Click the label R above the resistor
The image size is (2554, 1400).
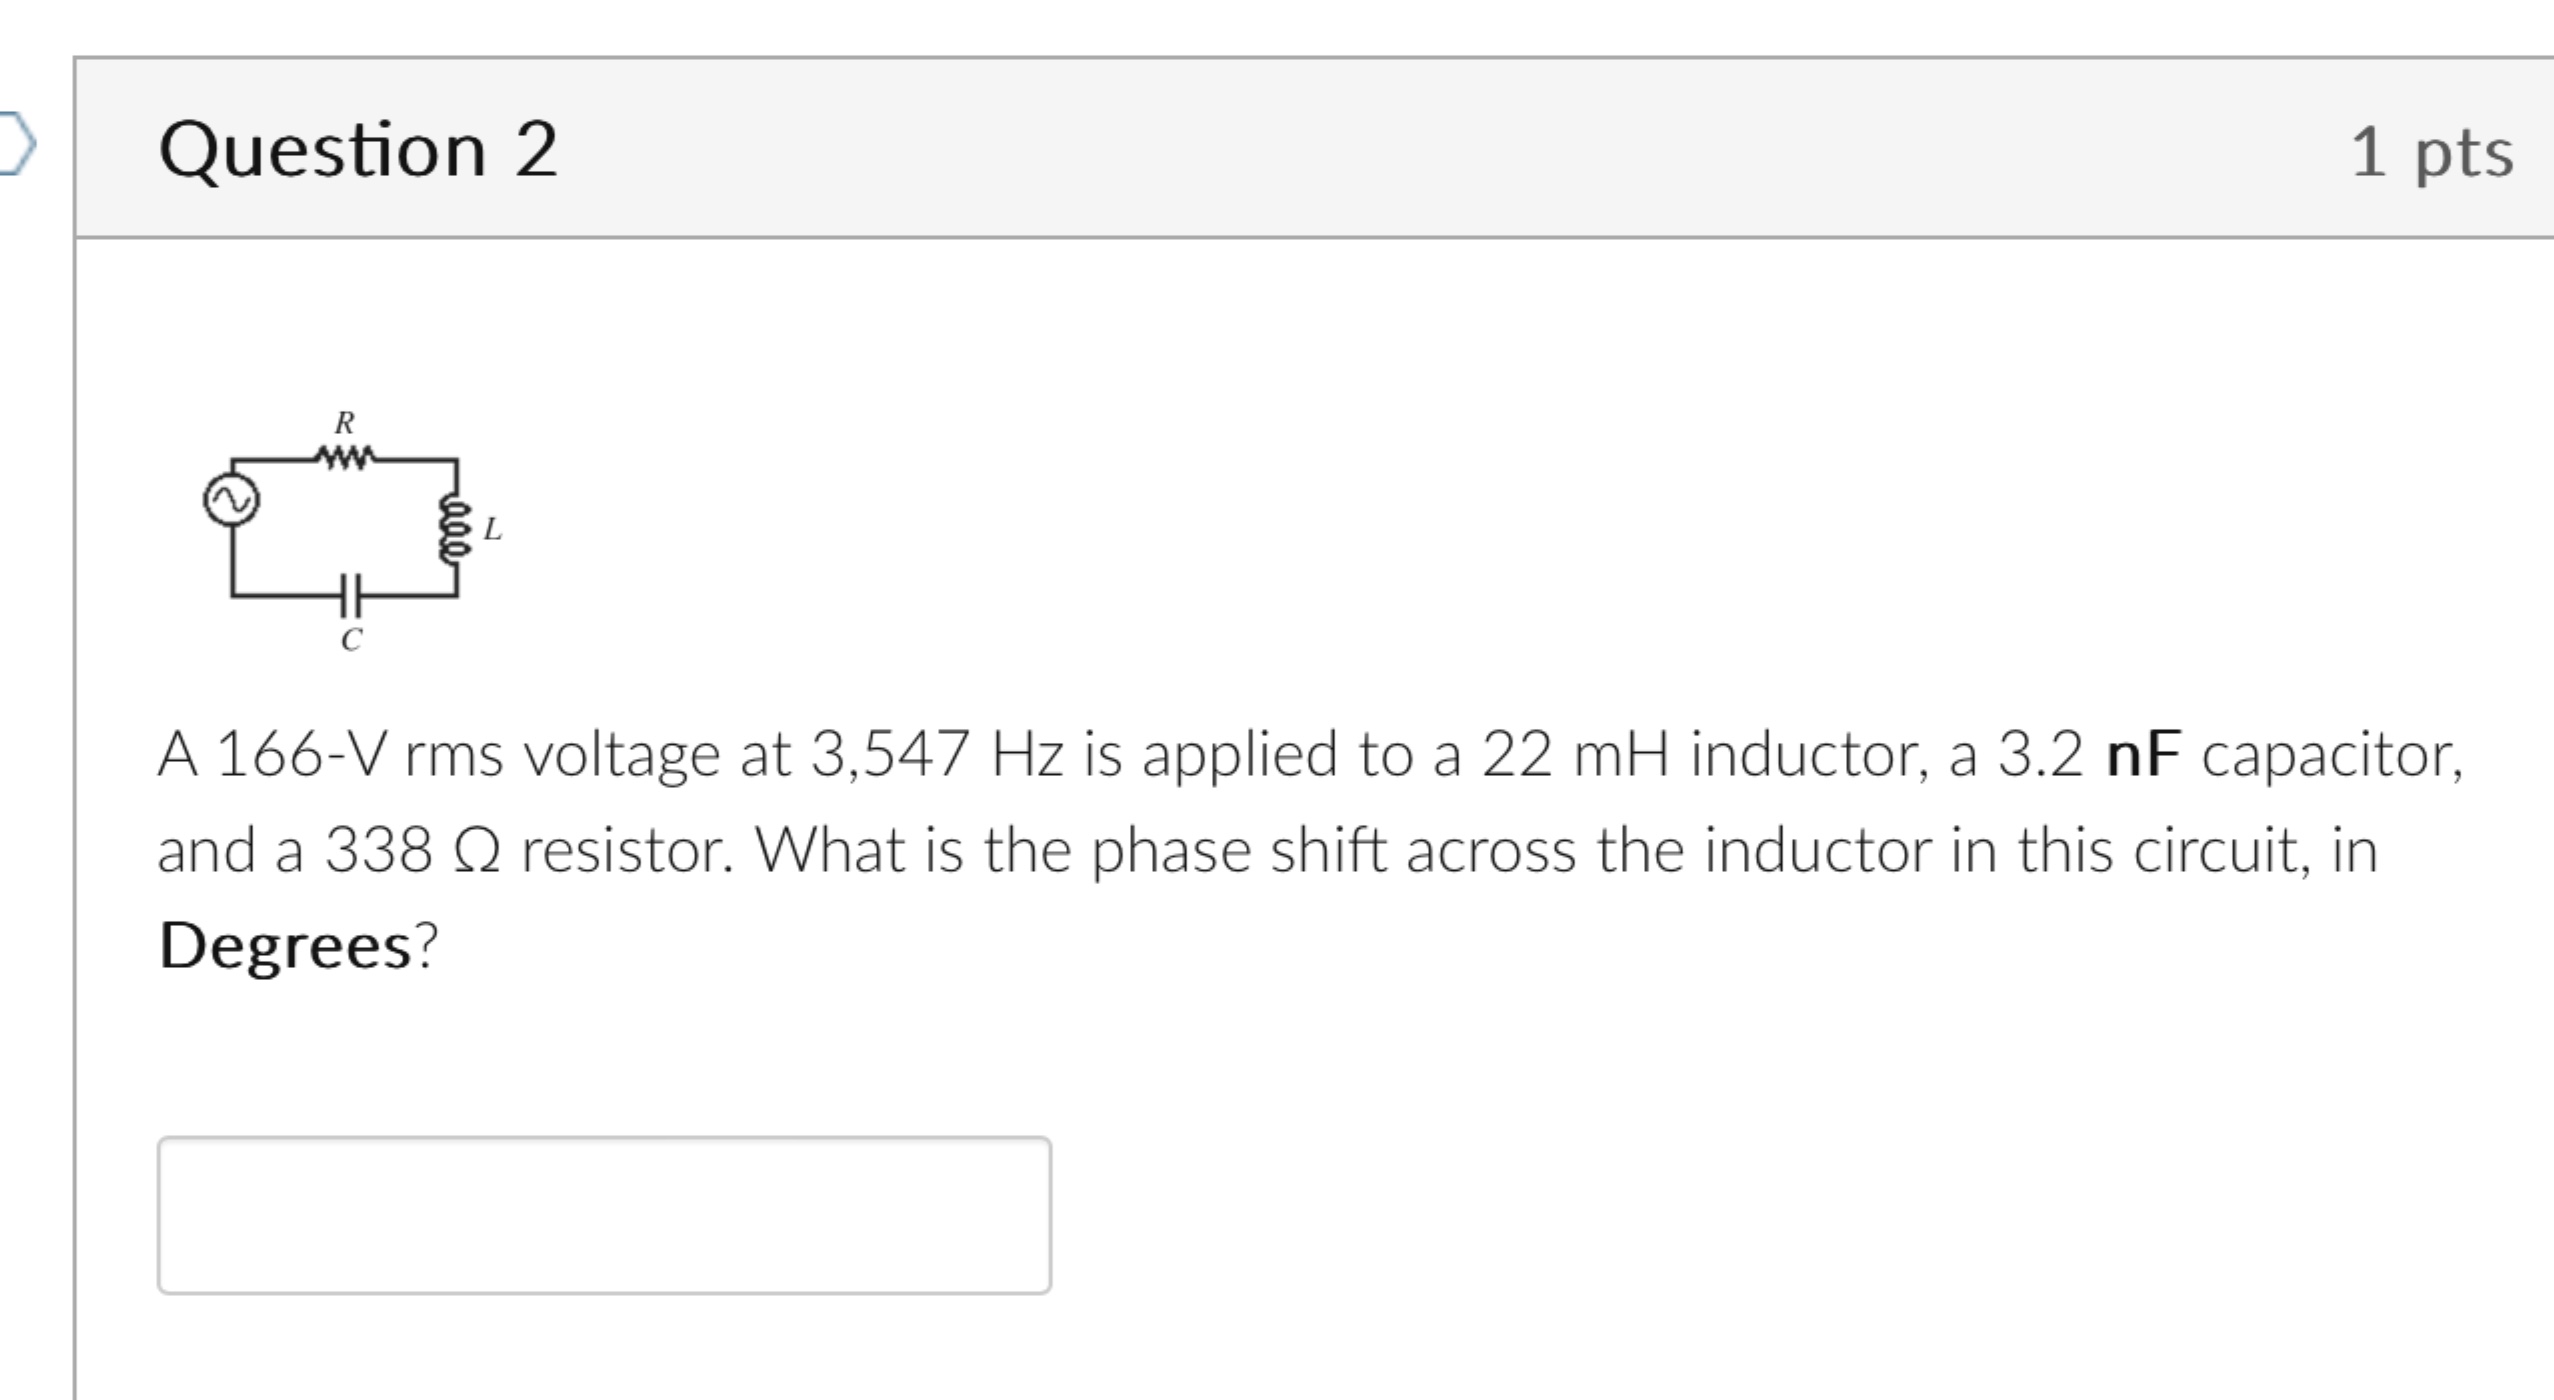pos(344,422)
